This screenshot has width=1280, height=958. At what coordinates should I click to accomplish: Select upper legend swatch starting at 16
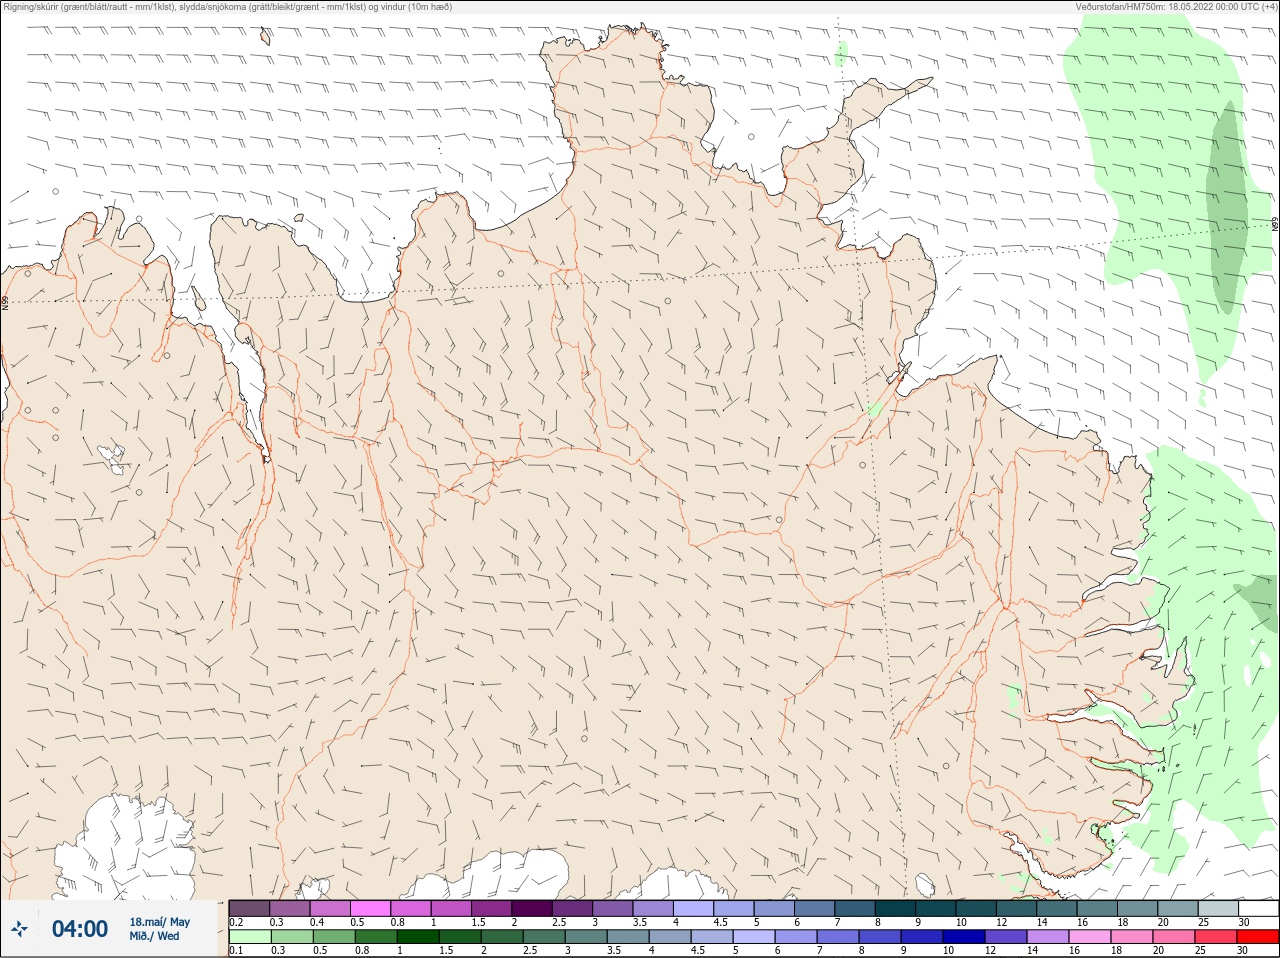1097,908
